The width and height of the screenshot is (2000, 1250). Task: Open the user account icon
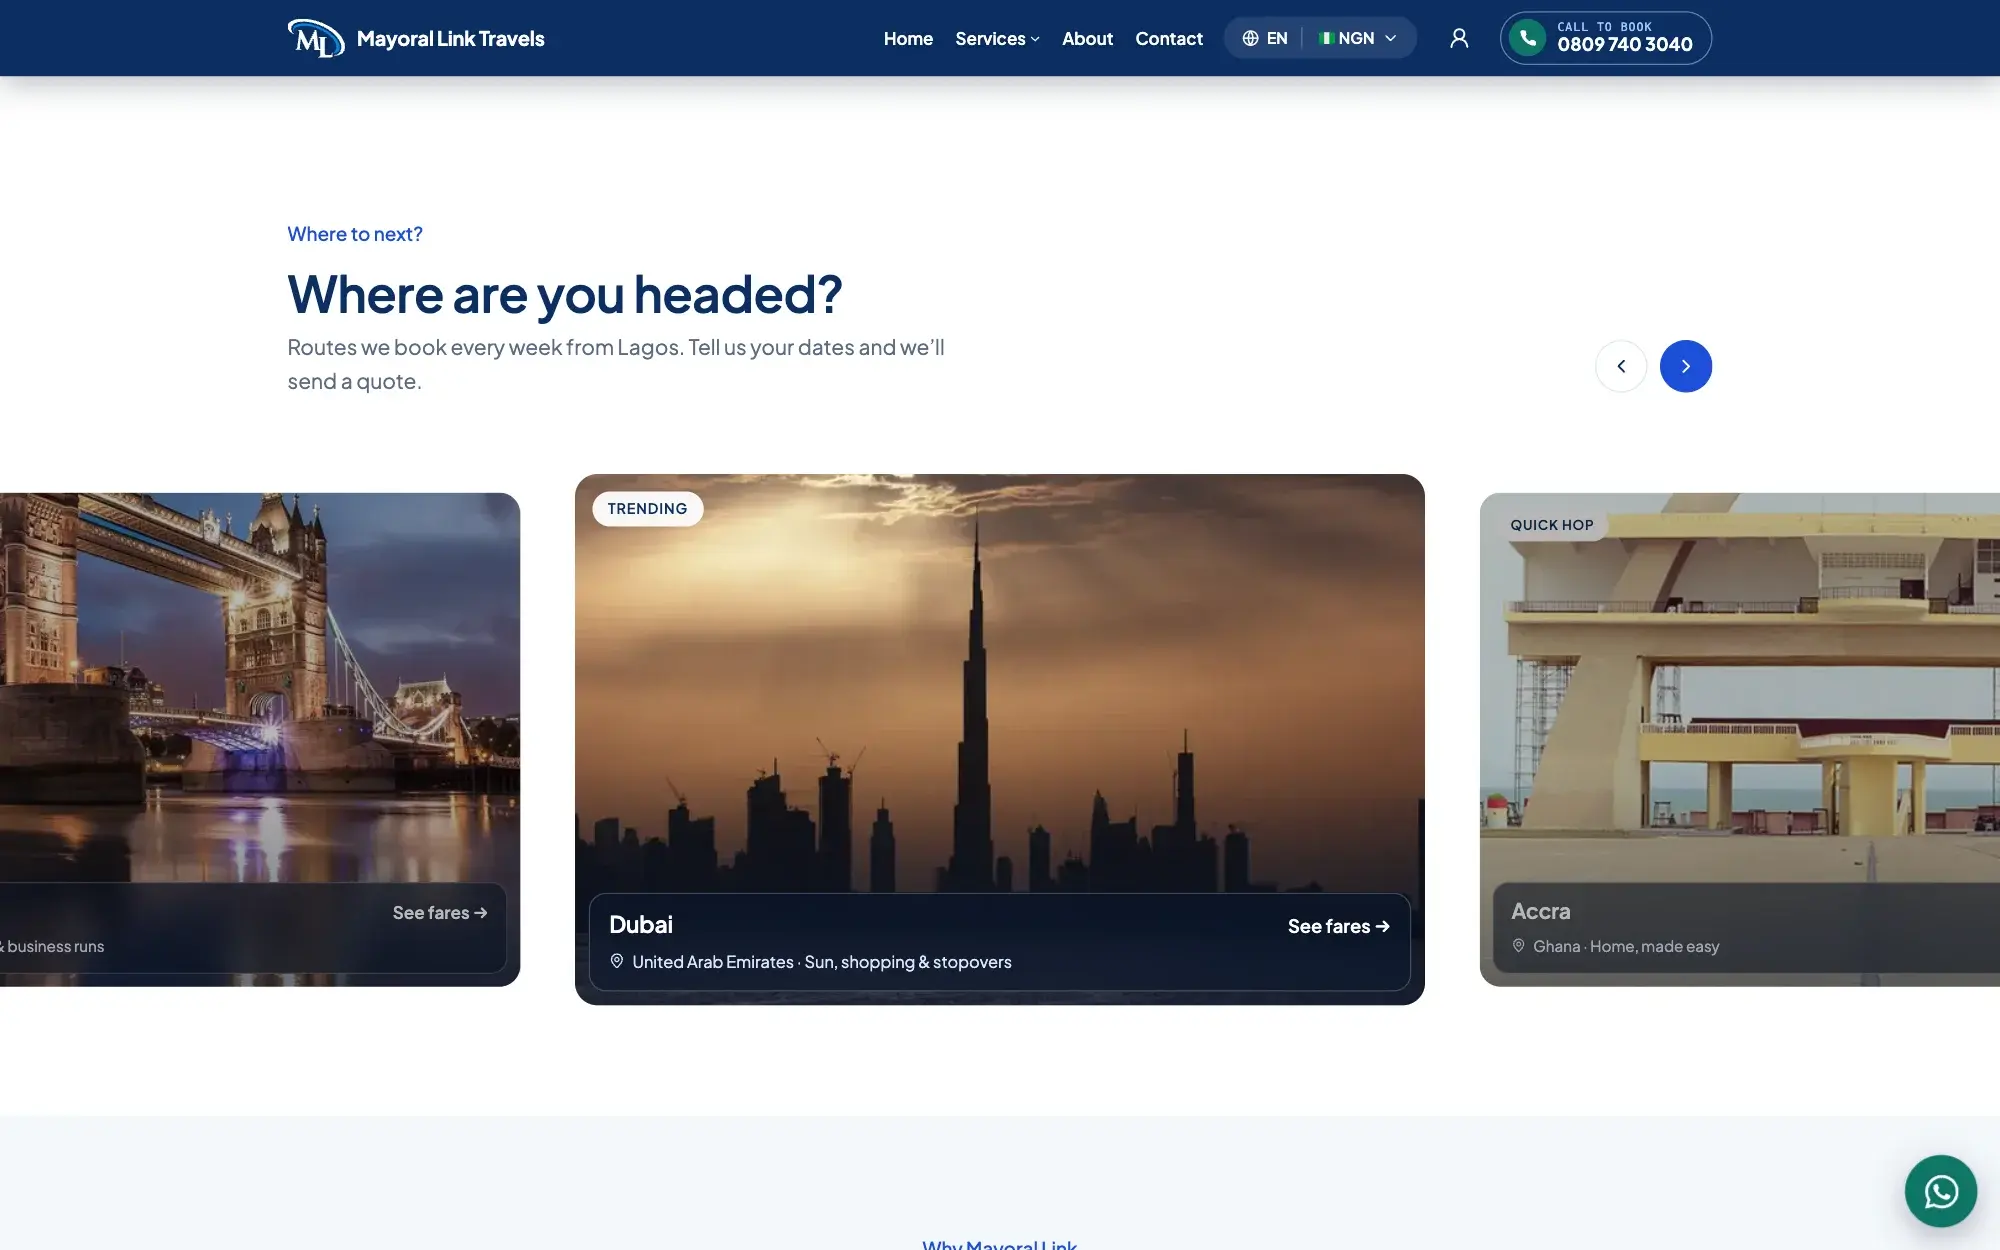click(x=1459, y=38)
